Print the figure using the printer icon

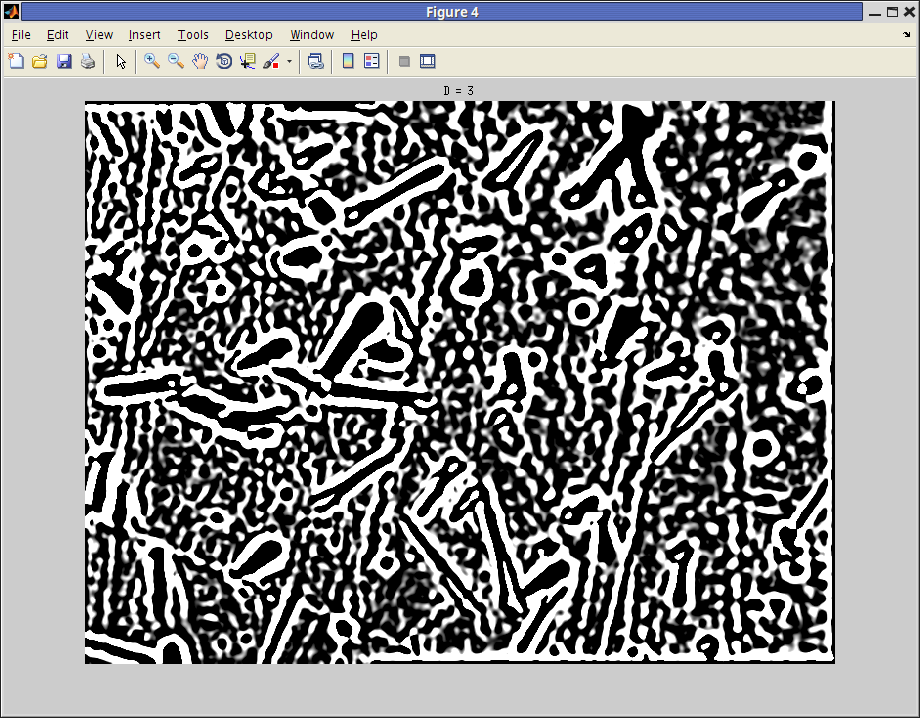[x=88, y=61]
